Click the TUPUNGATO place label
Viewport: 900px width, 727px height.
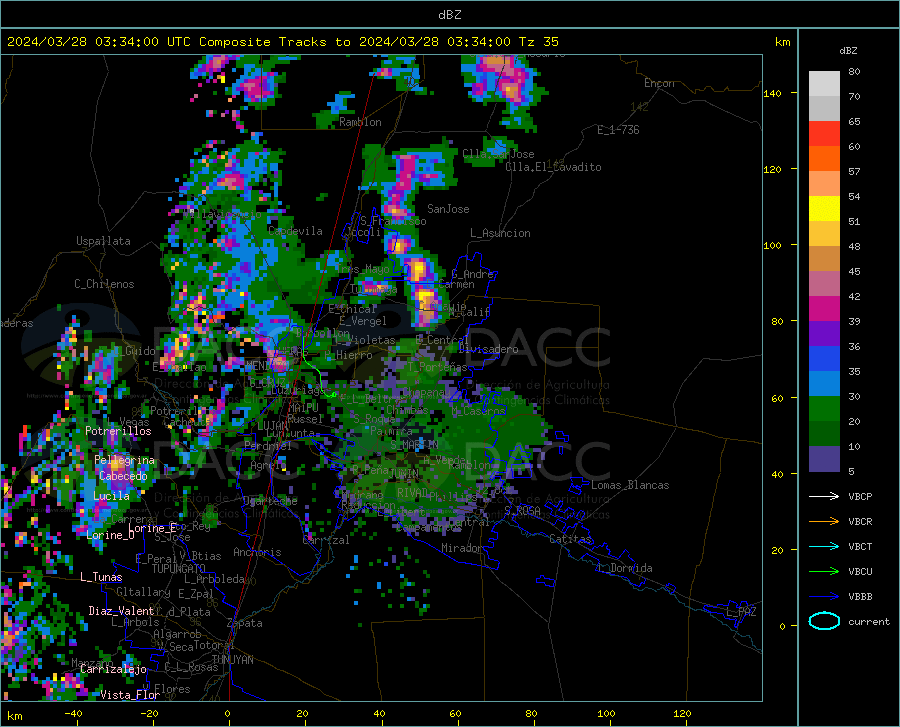click(179, 569)
